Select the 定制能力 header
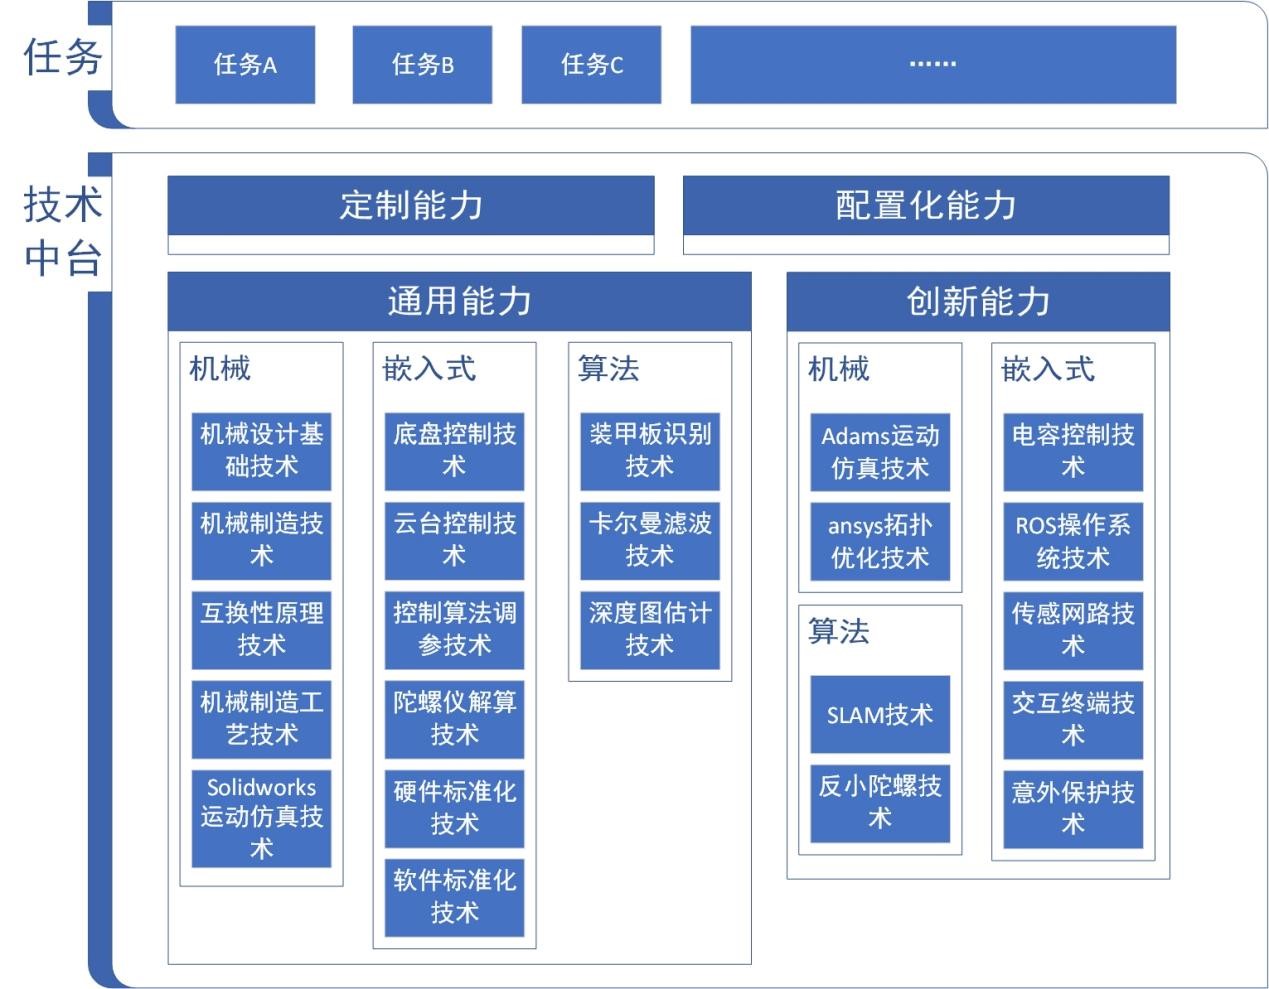Screen dimensions: 1269x989 point(411,206)
